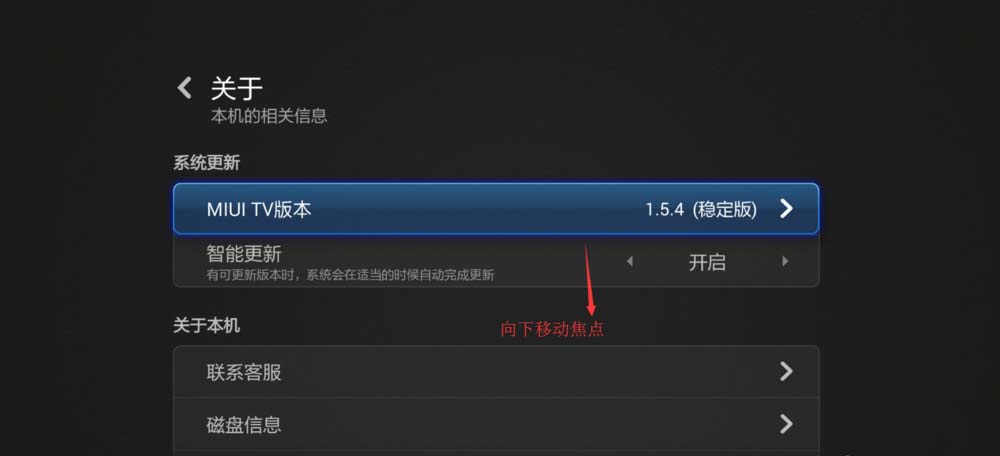Select the MIUI TV版本 menu item
This screenshot has height=456, width=1000.
point(496,209)
